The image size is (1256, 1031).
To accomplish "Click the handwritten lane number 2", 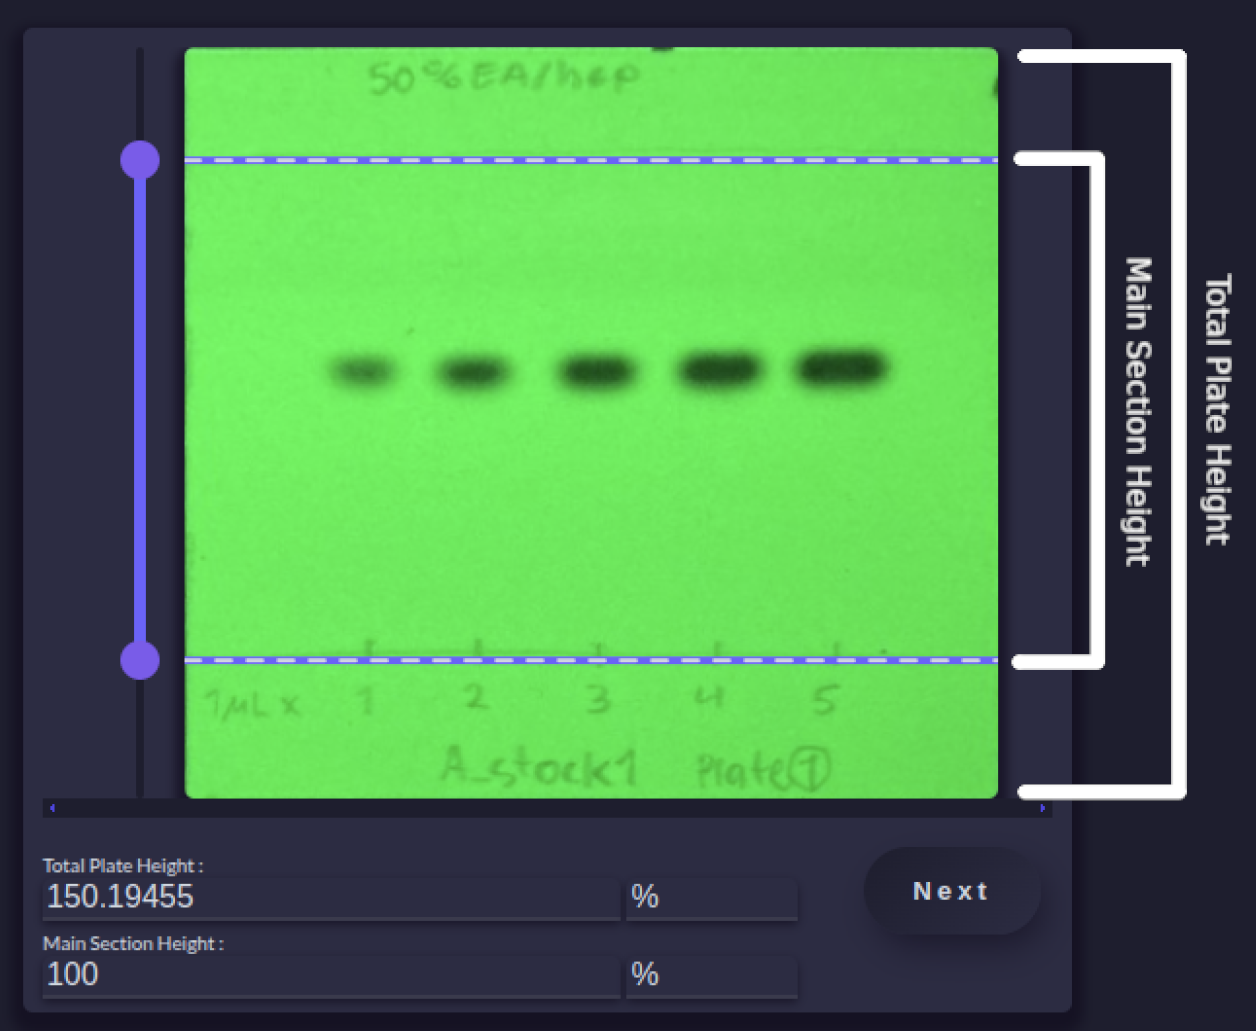I will (476, 697).
